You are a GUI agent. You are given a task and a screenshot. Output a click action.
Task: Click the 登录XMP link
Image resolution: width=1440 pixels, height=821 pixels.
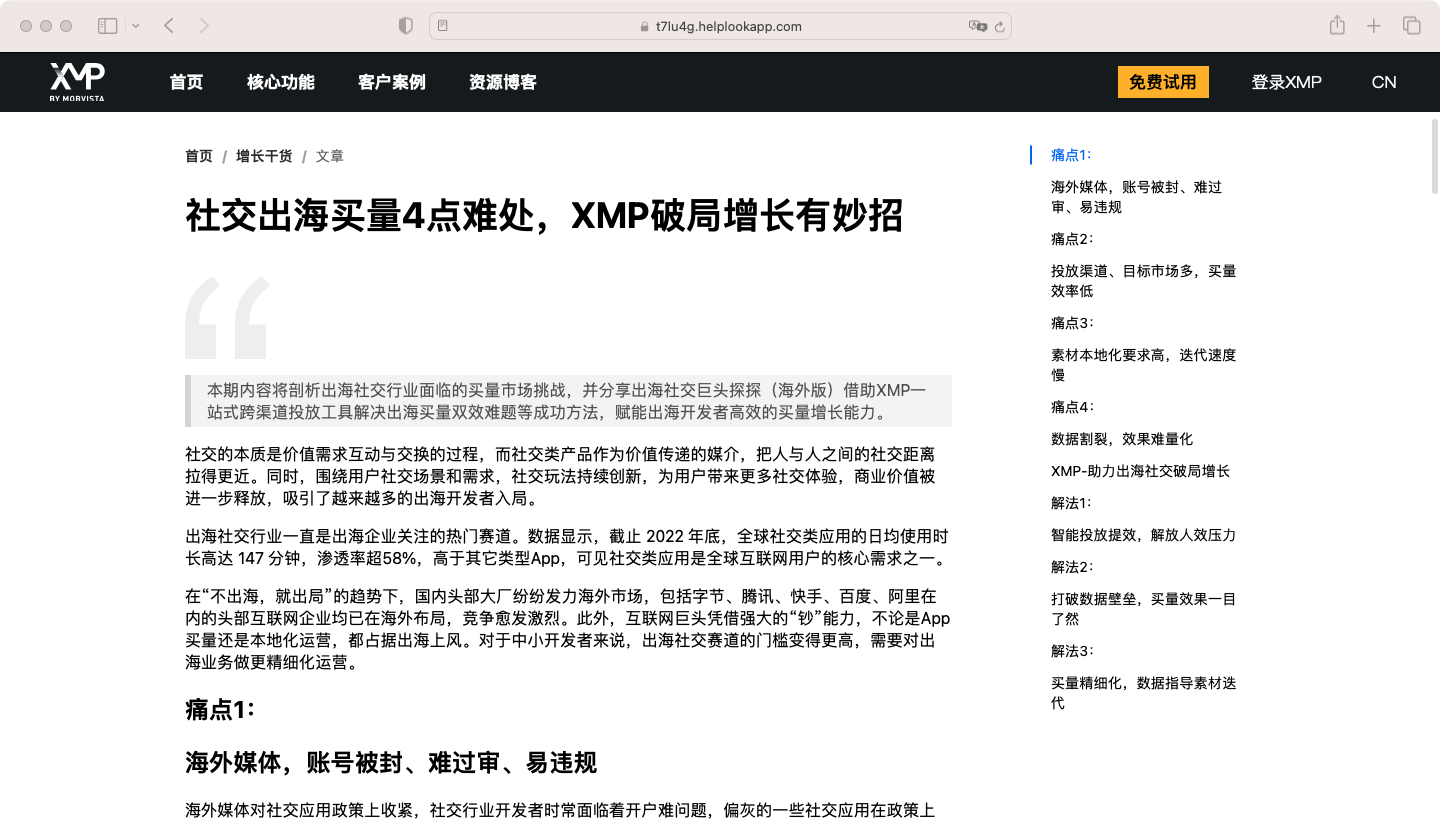[x=1286, y=82]
